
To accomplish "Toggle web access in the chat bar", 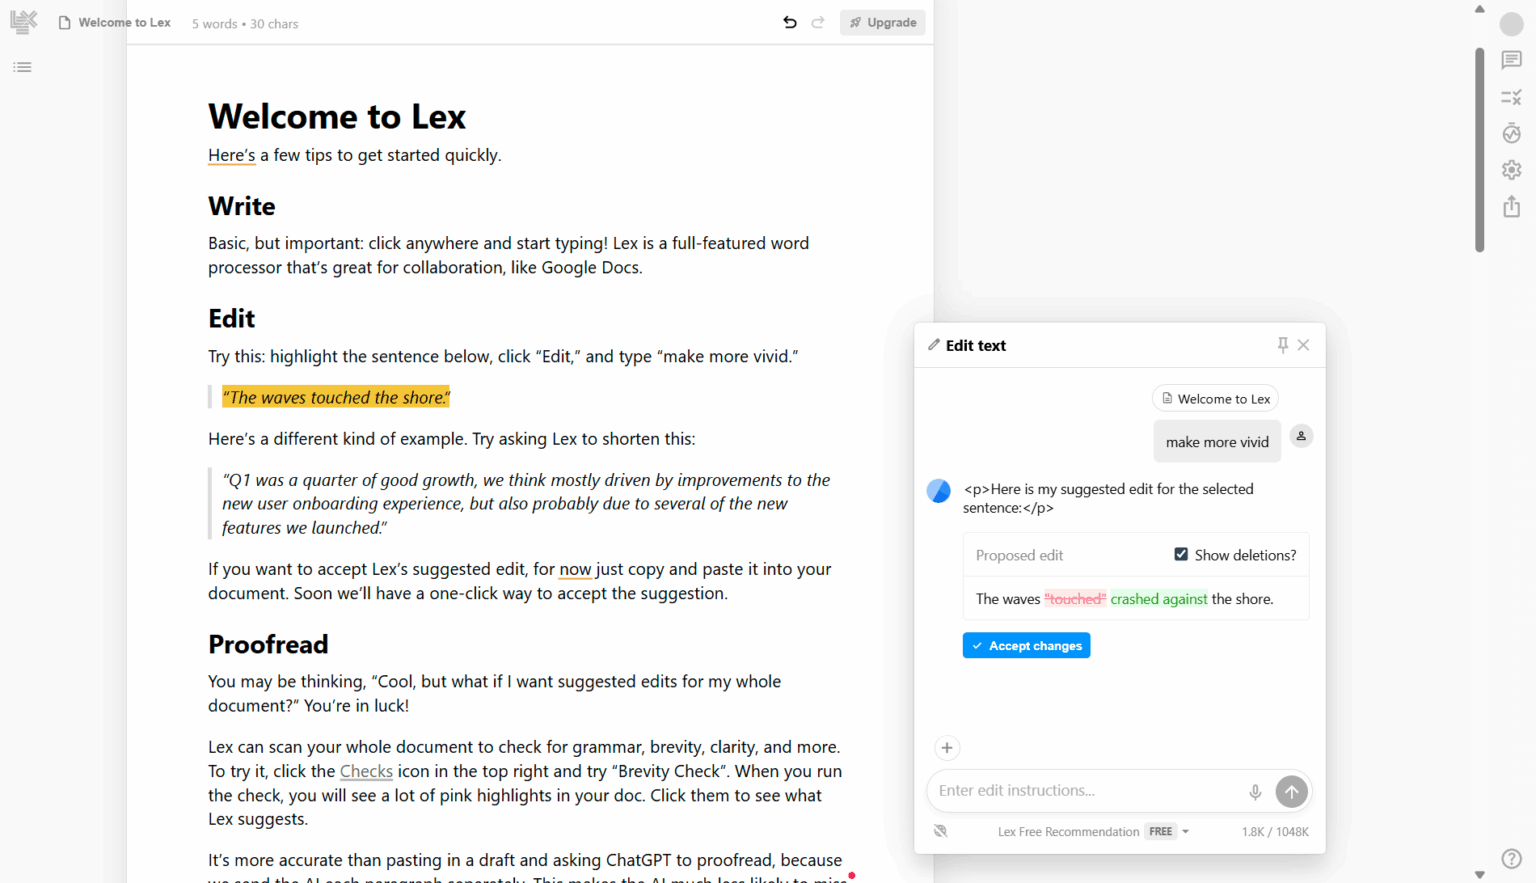I will pyautogui.click(x=940, y=830).
